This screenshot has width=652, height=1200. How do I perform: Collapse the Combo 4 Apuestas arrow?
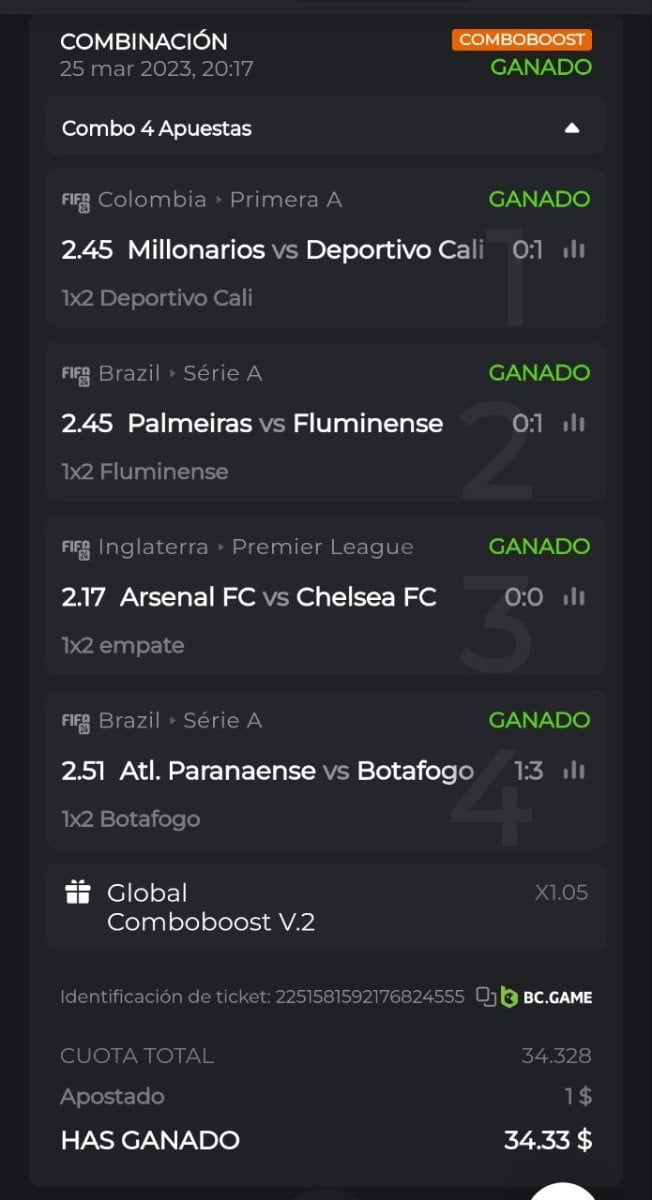572,128
